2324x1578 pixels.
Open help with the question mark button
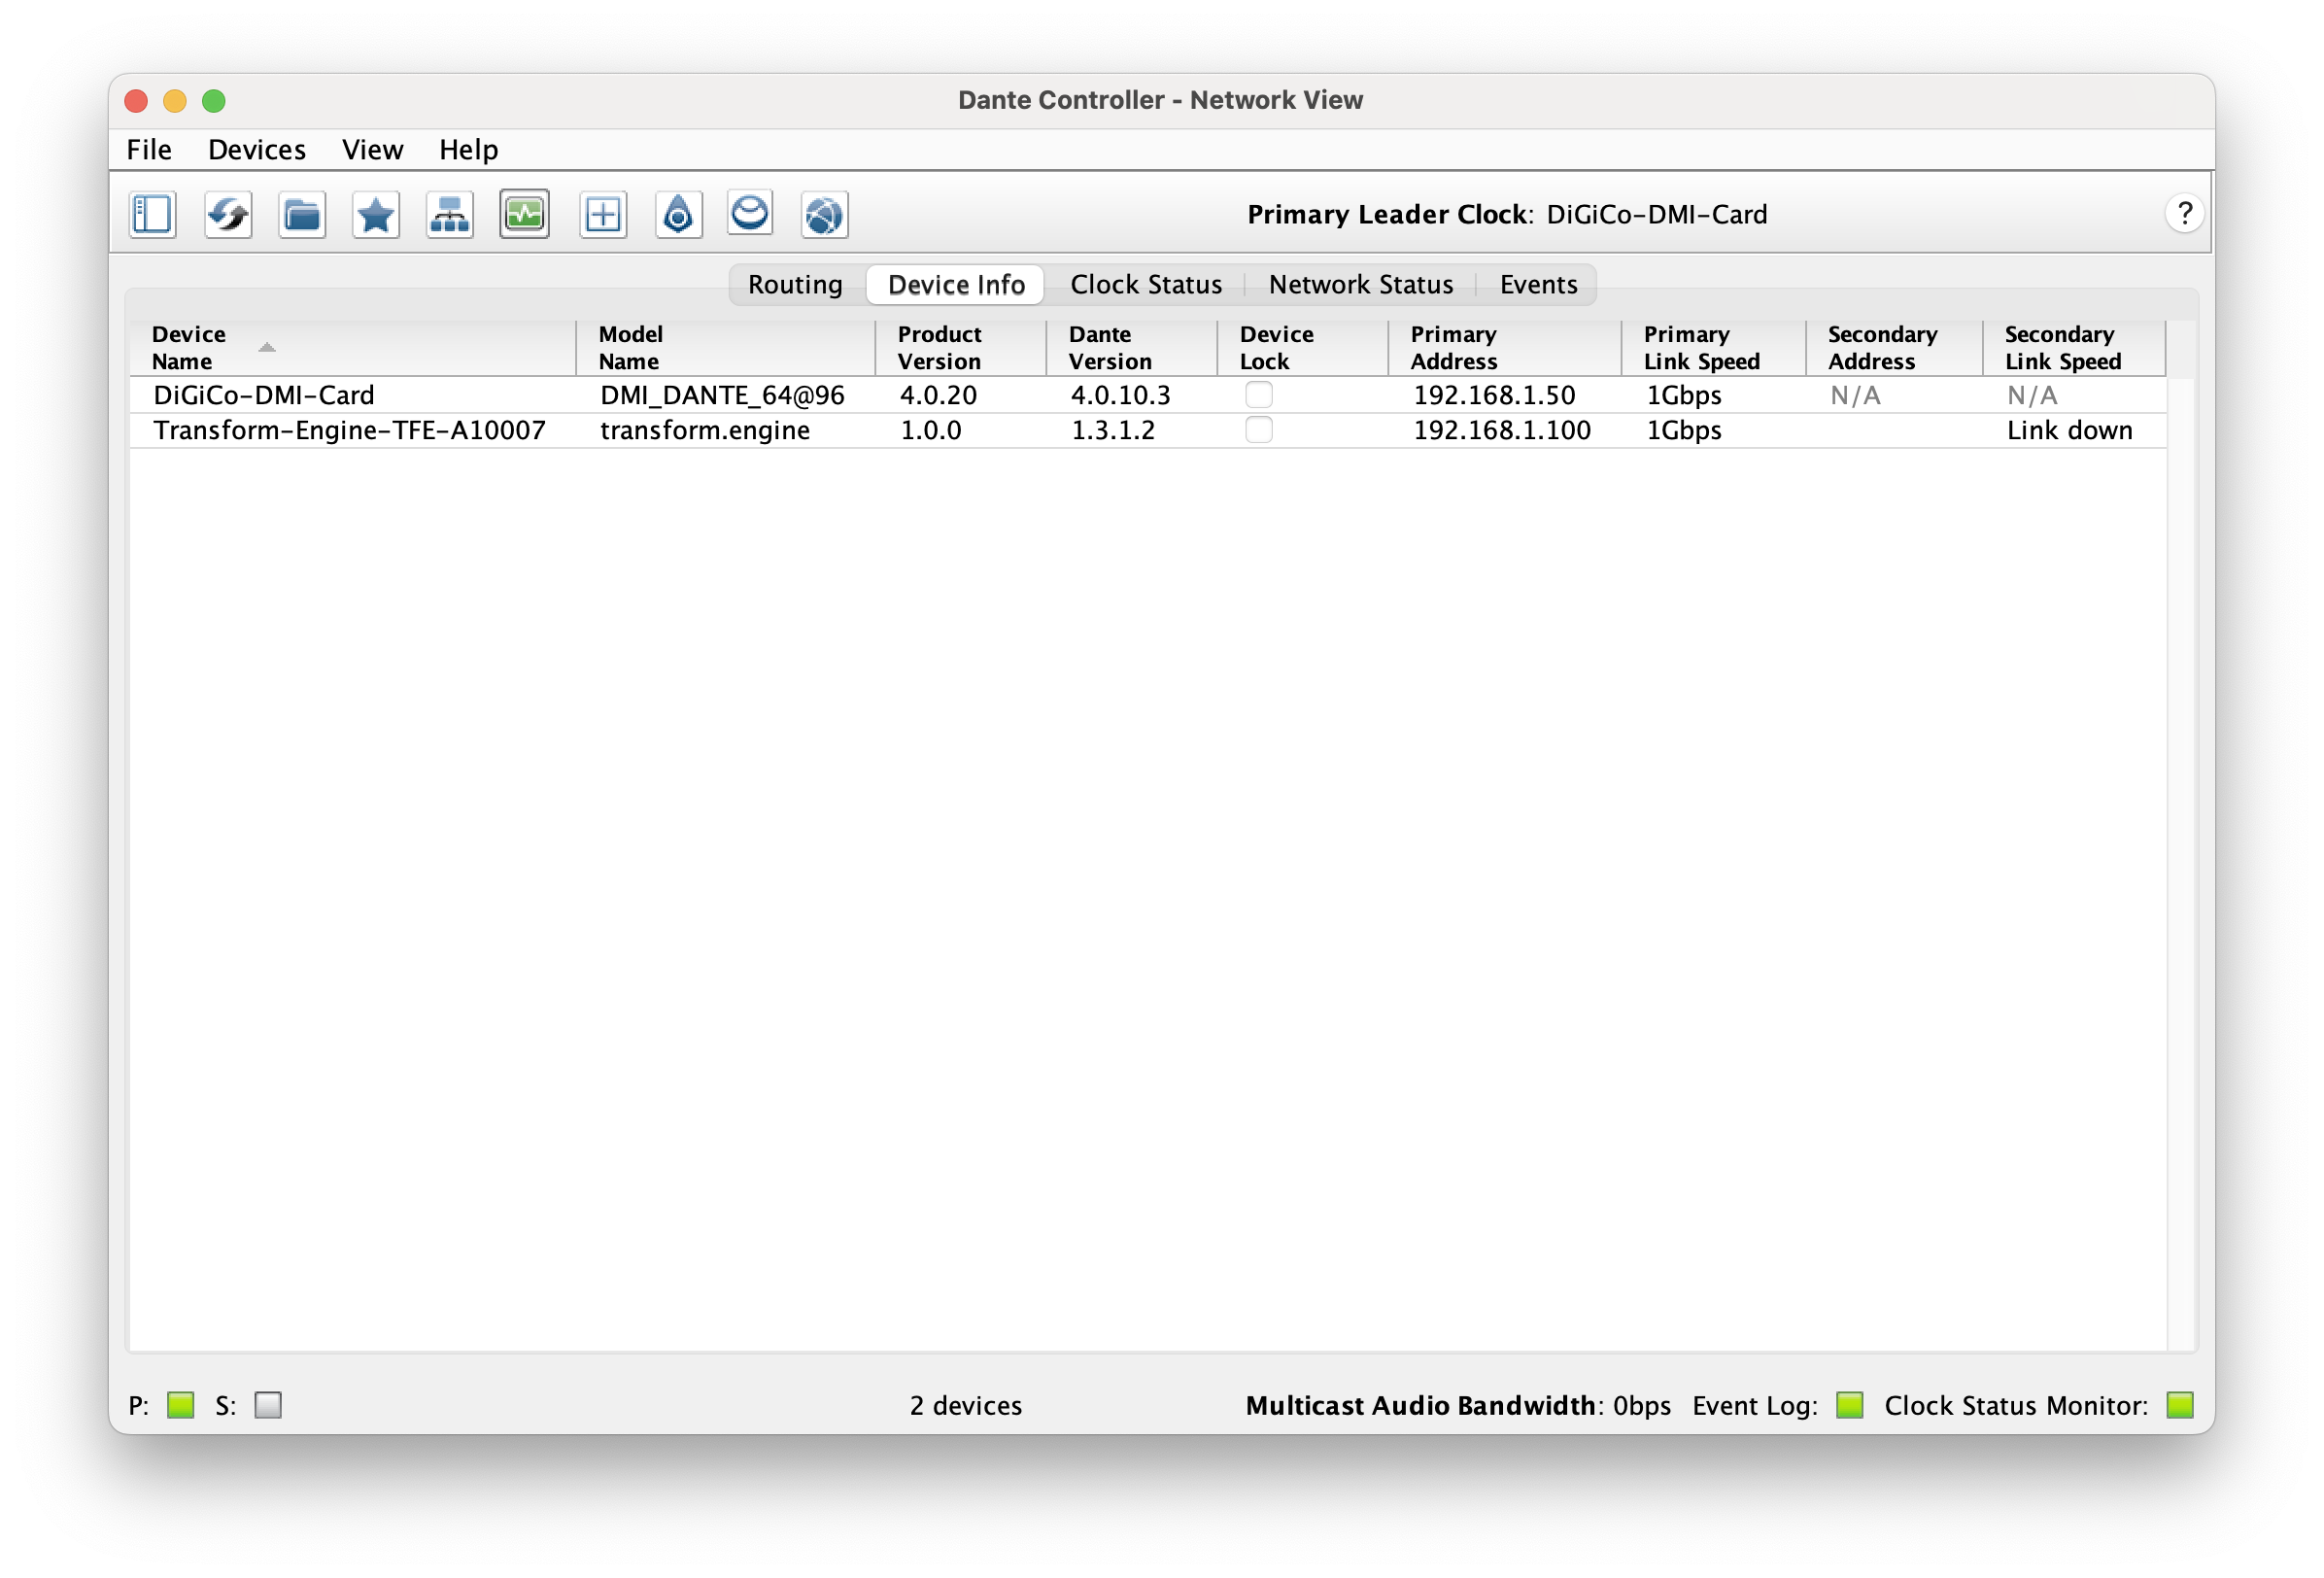click(x=2184, y=213)
